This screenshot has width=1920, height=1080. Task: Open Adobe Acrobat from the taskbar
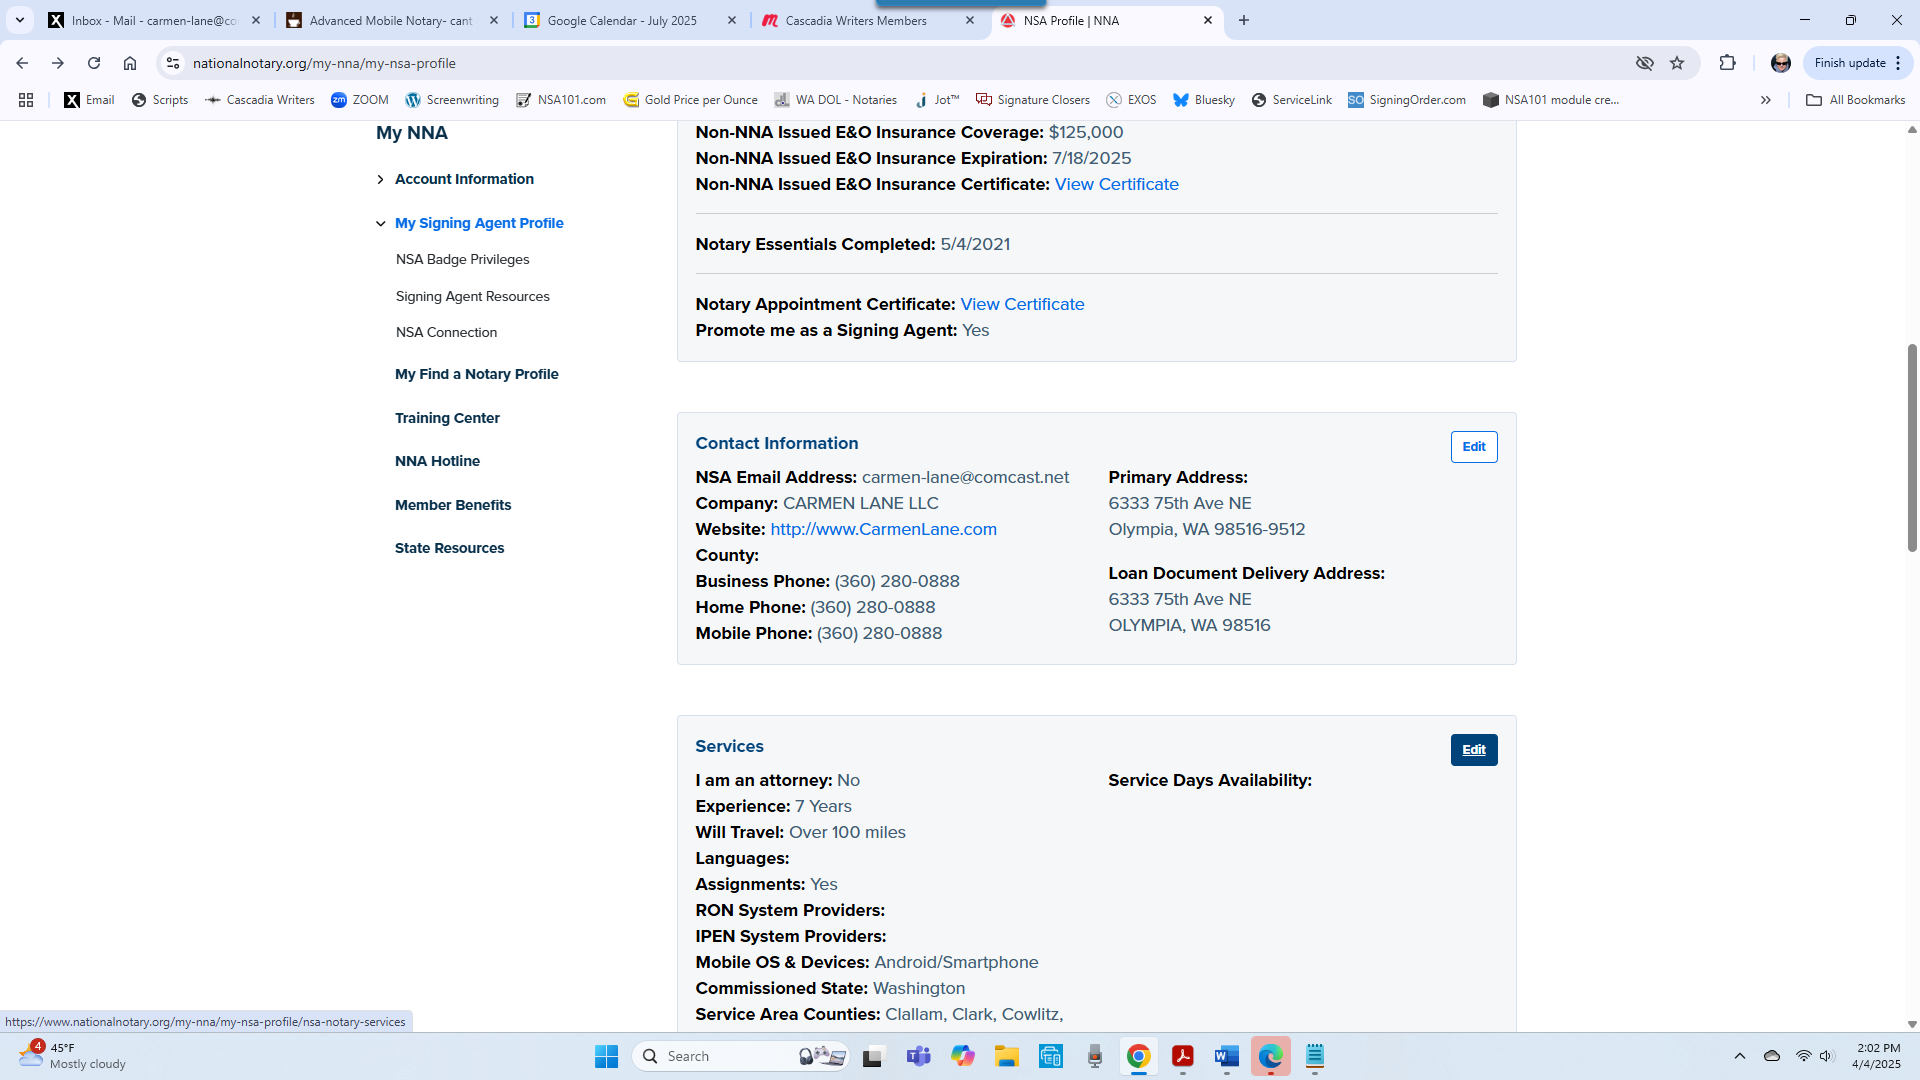click(1183, 1056)
